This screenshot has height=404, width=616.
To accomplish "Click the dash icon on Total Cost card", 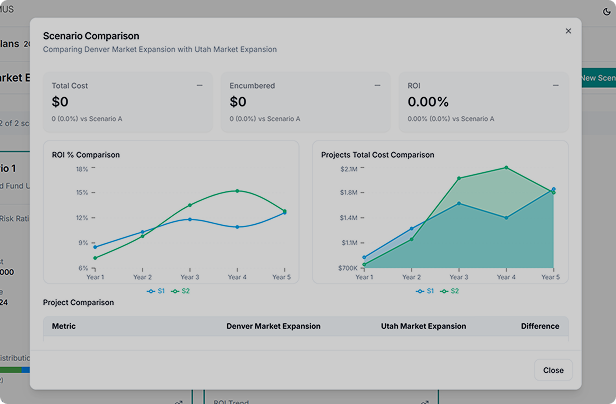I will [200, 85].
